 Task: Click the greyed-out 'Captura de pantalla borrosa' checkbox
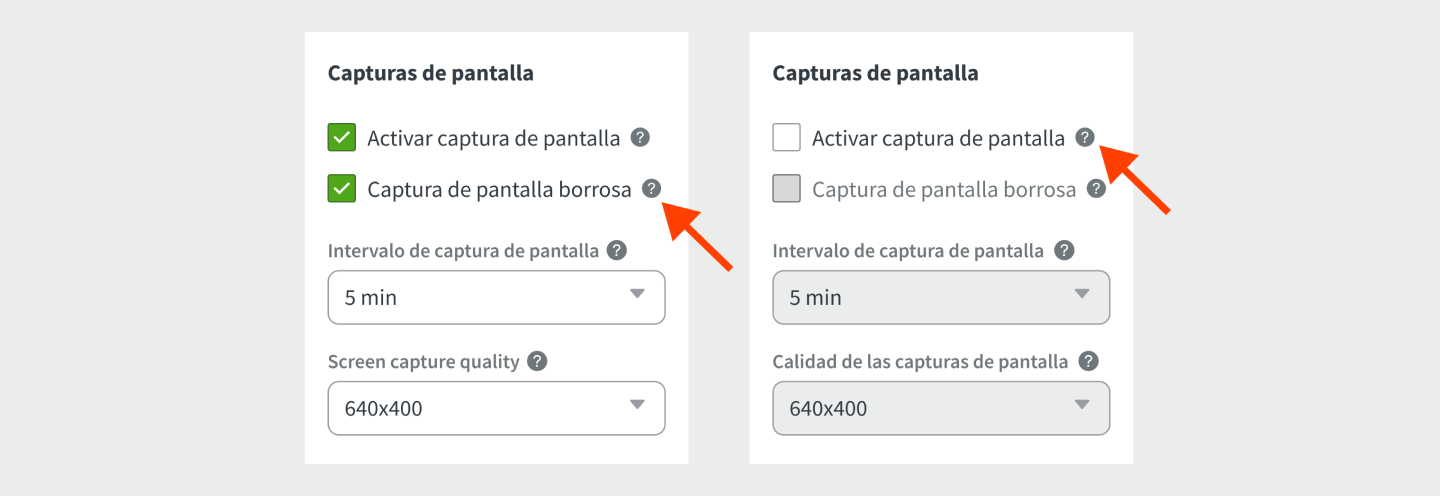(x=787, y=188)
